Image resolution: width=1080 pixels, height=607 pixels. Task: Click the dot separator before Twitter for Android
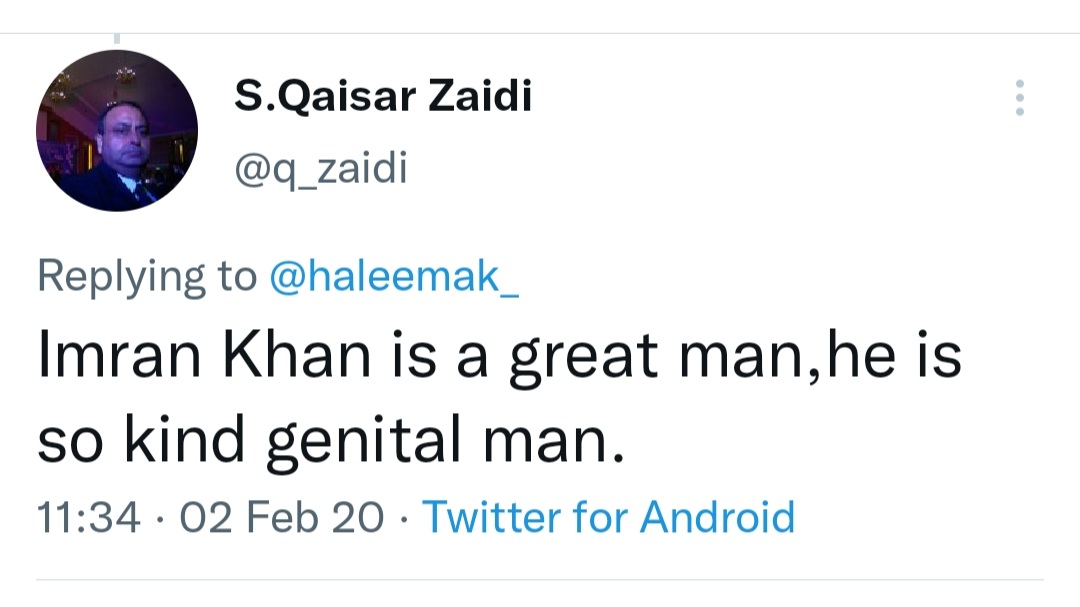click(x=403, y=520)
